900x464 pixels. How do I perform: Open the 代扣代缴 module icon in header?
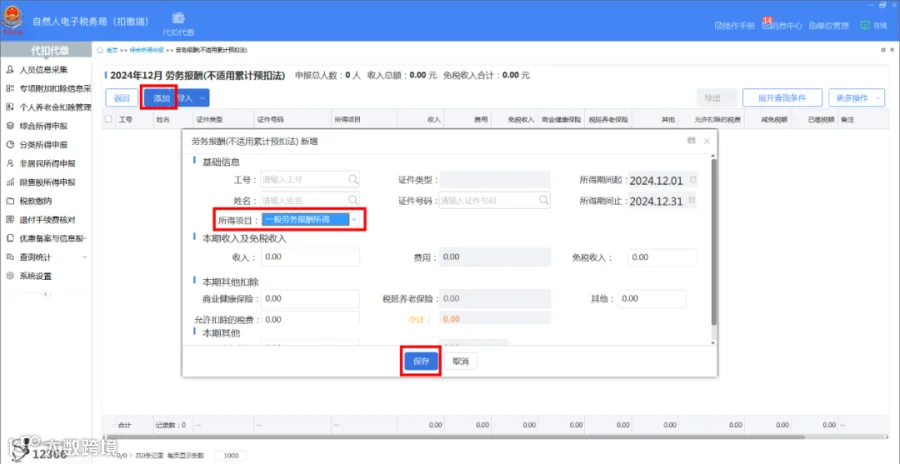[x=179, y=18]
